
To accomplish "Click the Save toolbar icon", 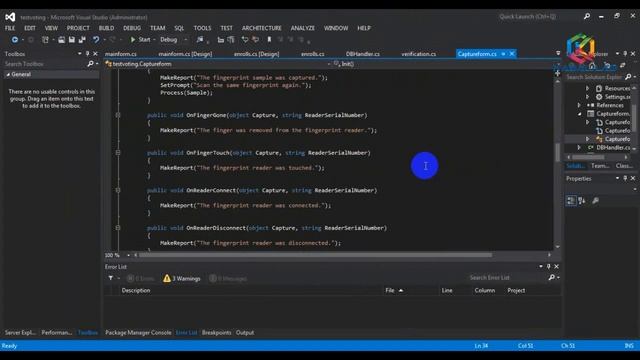I will (x=71, y=40).
